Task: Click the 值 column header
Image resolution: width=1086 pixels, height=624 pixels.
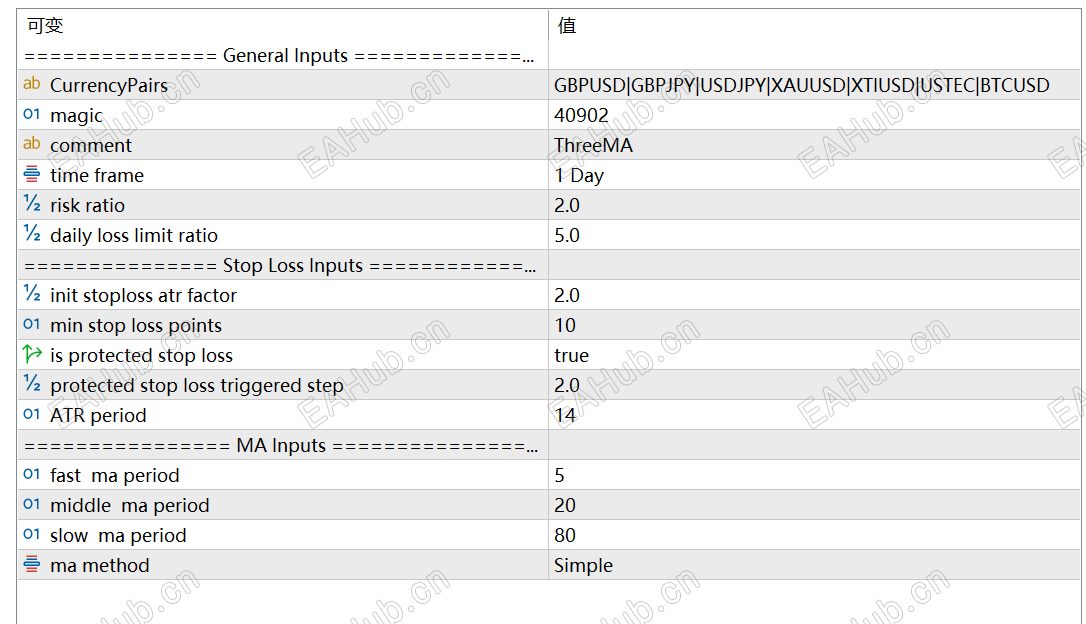Action: (567, 26)
